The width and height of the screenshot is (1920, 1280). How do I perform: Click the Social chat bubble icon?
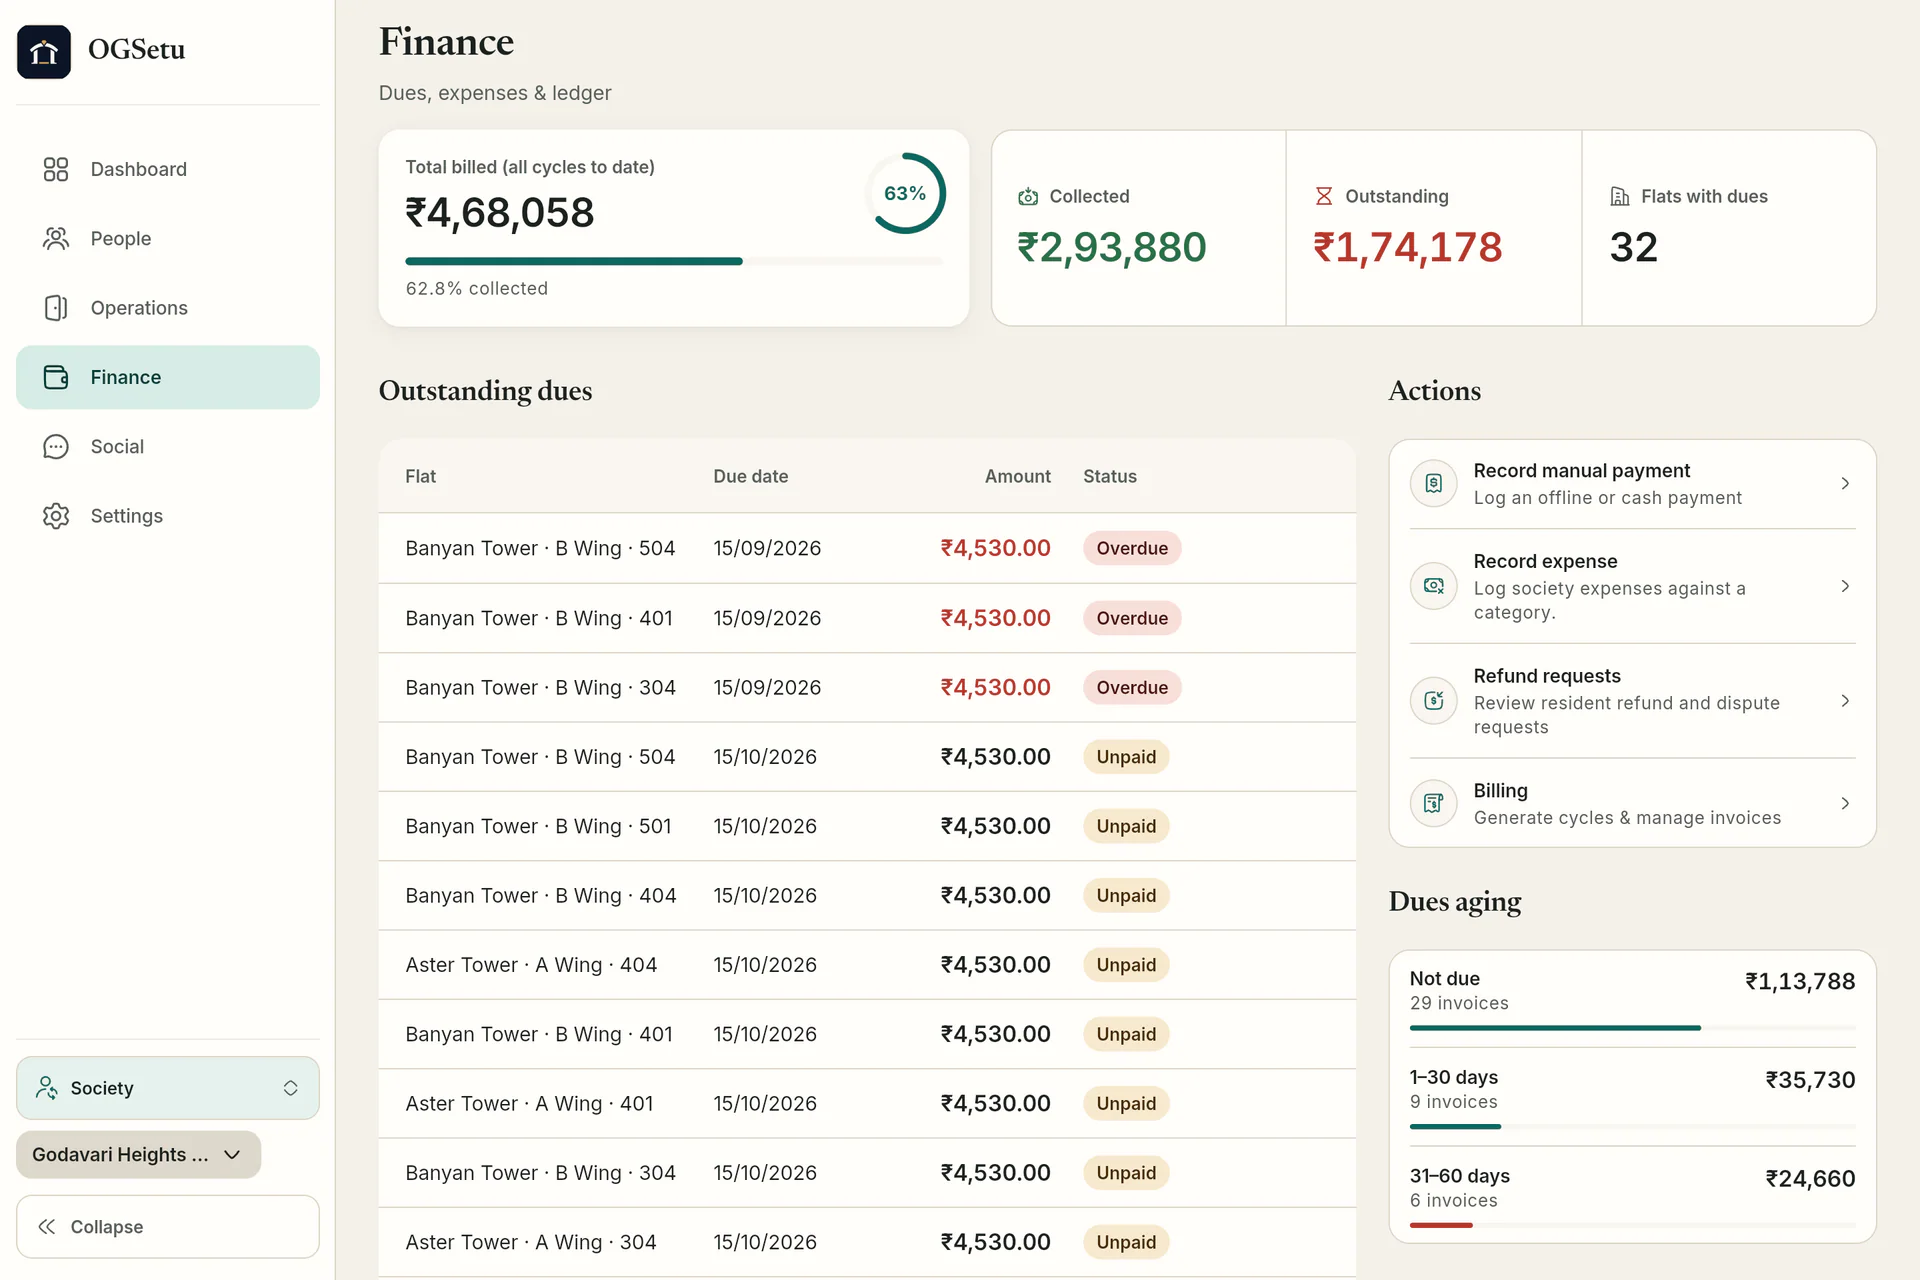coord(56,446)
